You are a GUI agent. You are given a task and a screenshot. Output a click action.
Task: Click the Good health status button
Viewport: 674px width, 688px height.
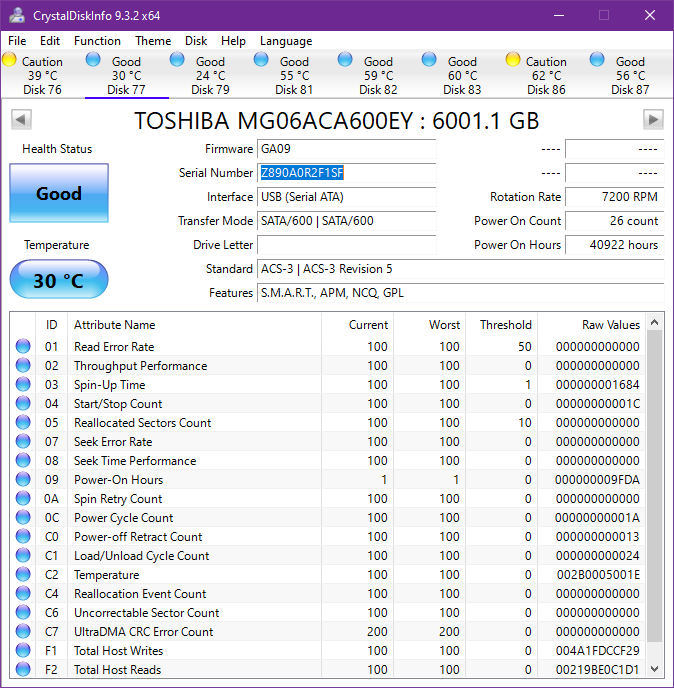[x=59, y=193]
